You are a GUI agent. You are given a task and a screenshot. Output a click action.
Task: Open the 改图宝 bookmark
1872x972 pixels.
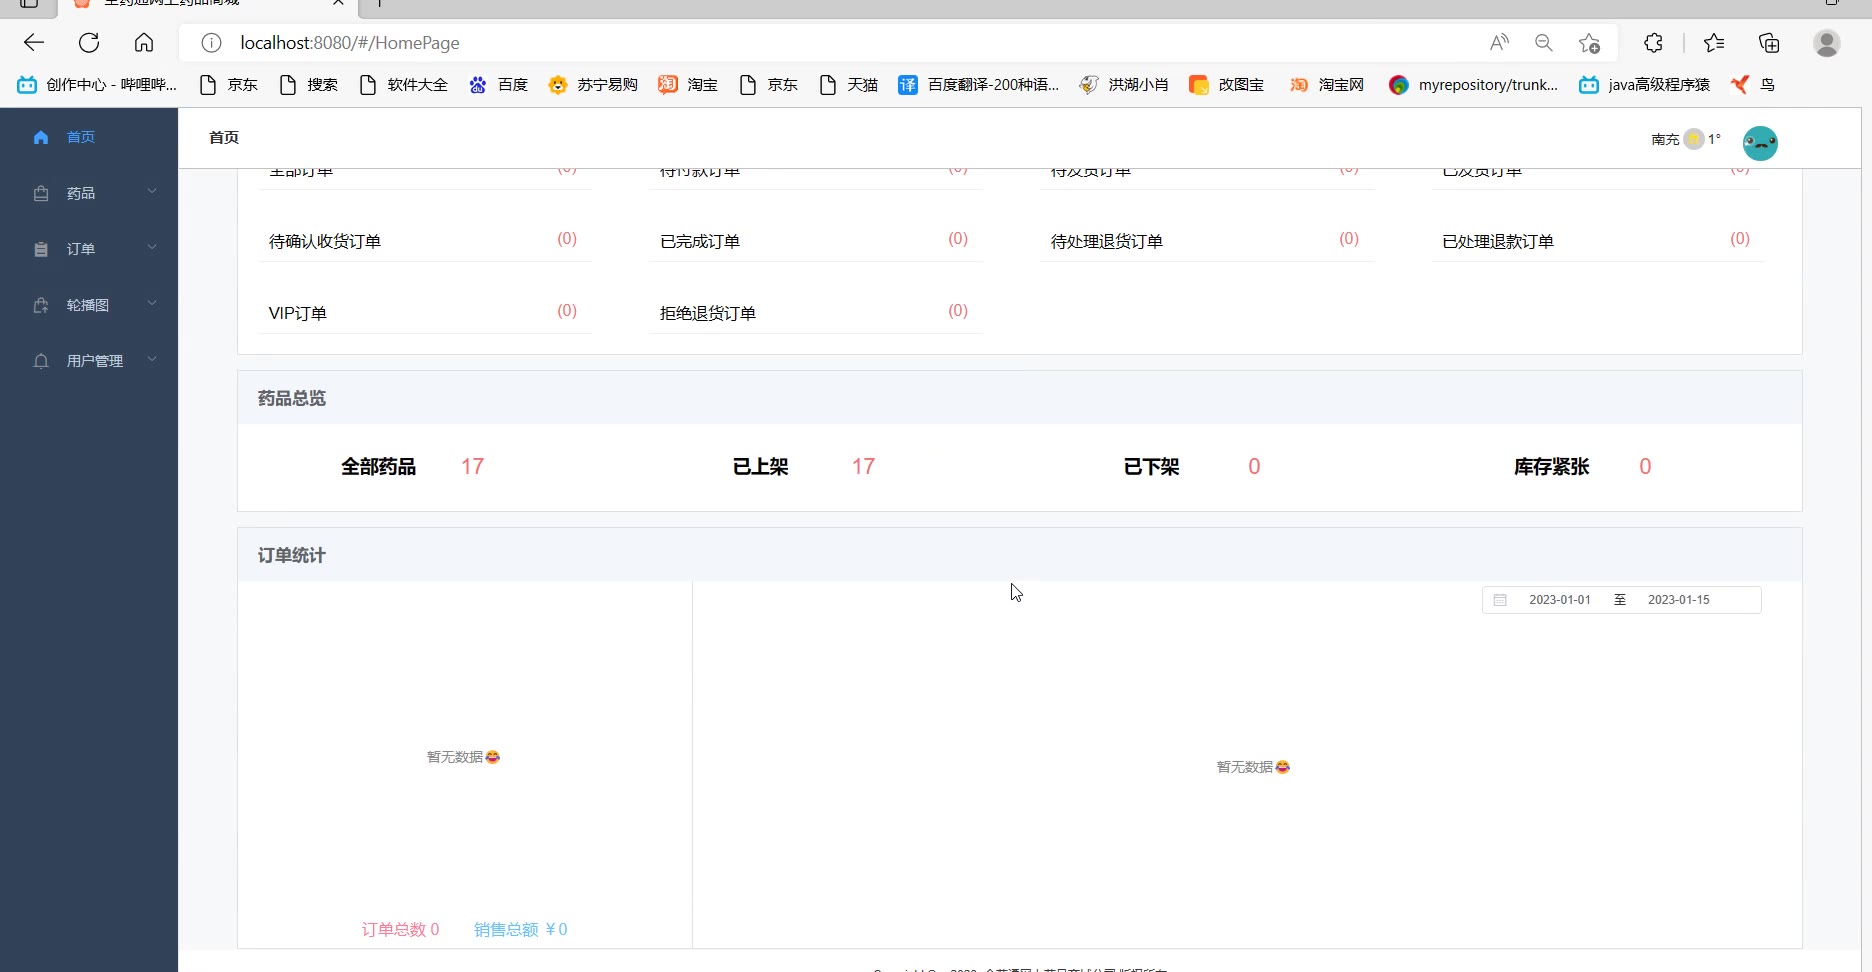click(1227, 85)
